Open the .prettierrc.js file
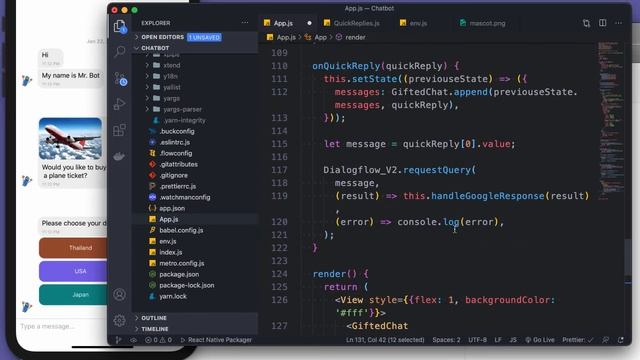This screenshot has height=360, width=640. pyautogui.click(x=178, y=187)
